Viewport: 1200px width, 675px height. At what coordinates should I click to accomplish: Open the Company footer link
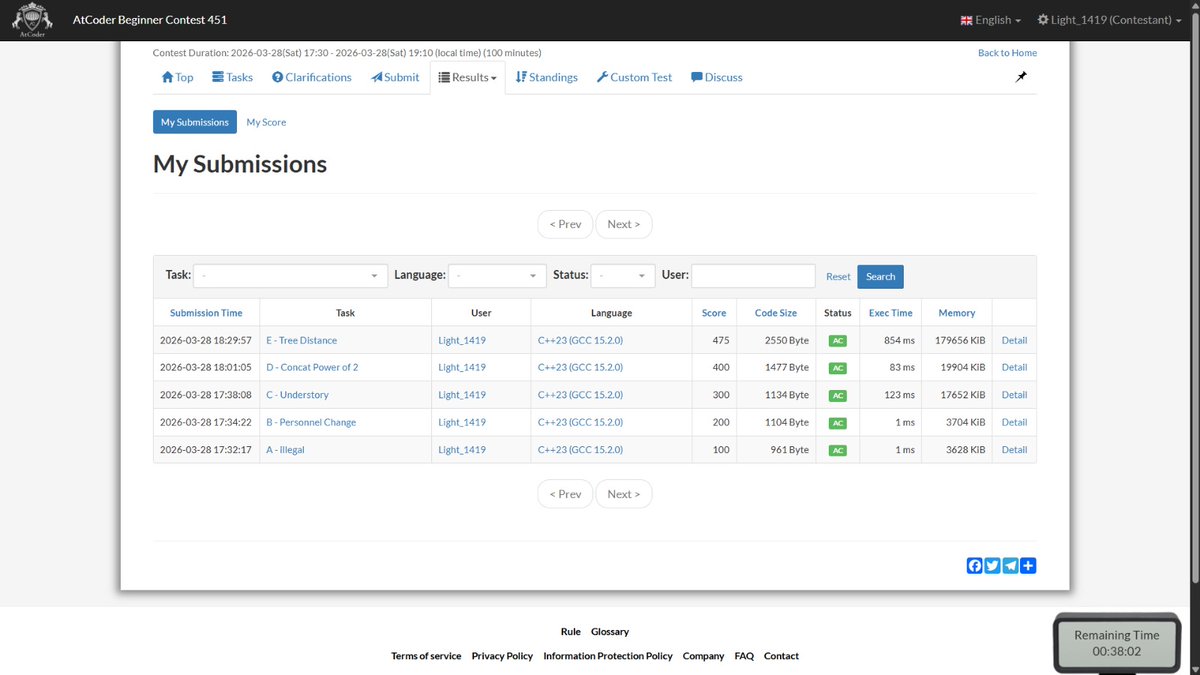(703, 656)
